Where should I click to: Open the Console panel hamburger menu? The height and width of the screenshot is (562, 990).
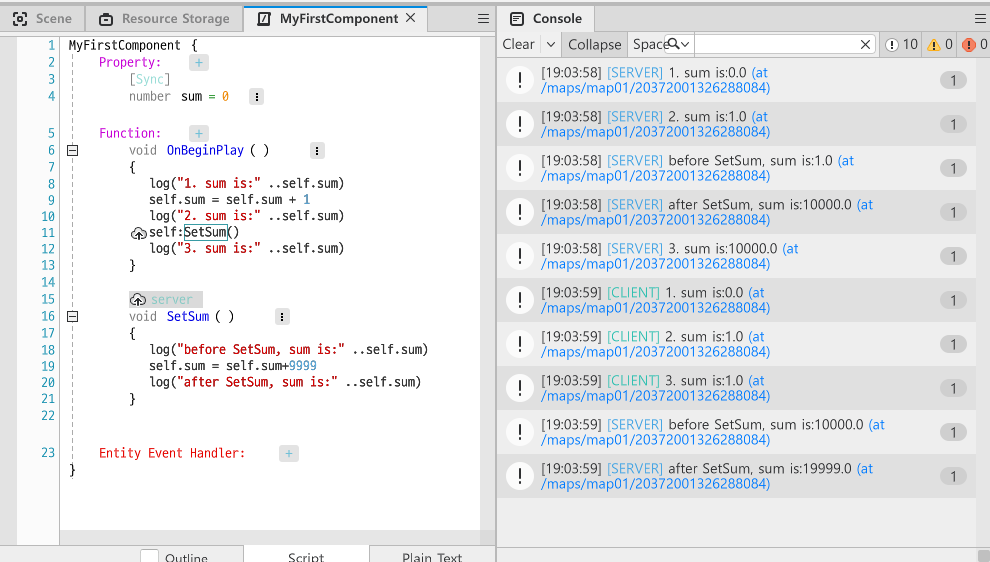(x=981, y=19)
